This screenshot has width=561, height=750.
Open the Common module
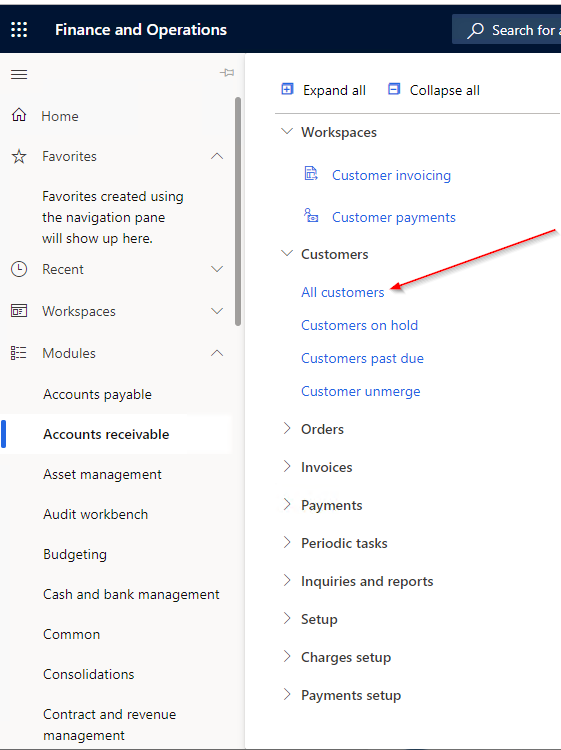click(72, 634)
